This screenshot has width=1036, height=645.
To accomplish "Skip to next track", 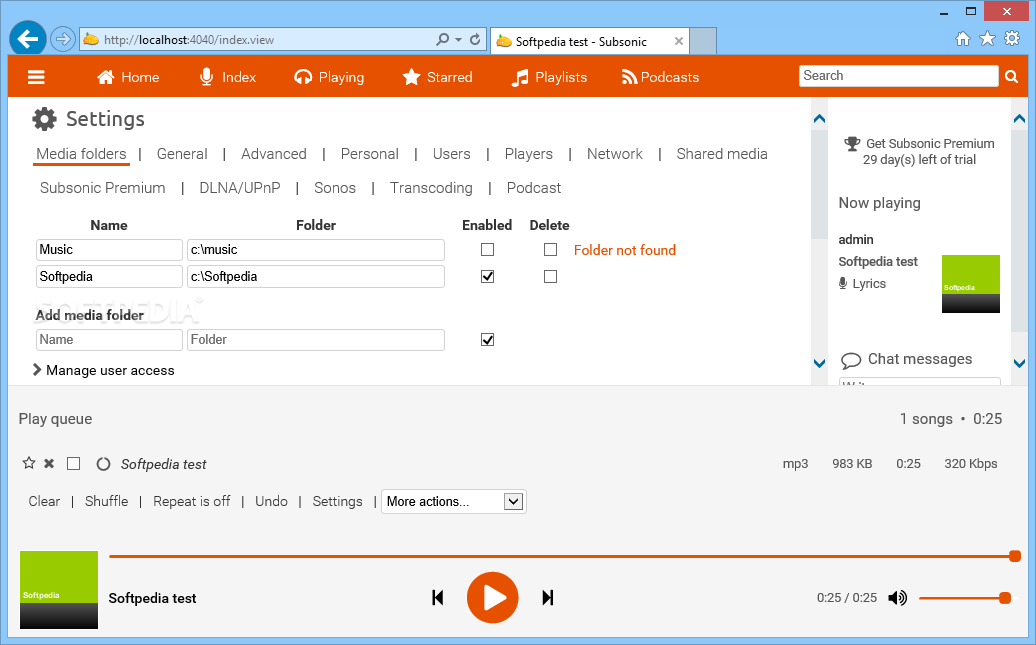I will pyautogui.click(x=548, y=598).
